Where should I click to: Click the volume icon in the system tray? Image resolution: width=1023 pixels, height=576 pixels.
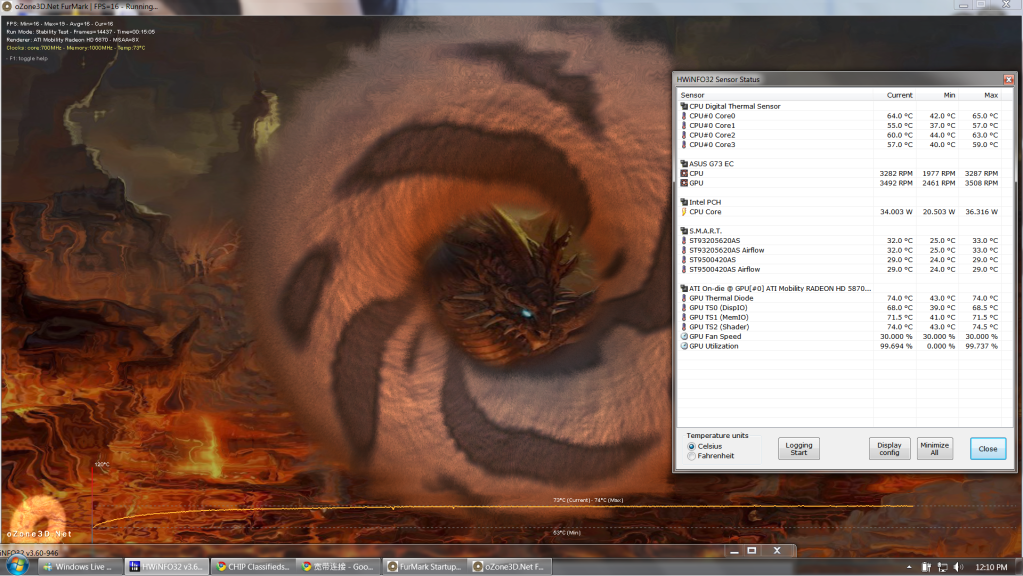point(958,567)
